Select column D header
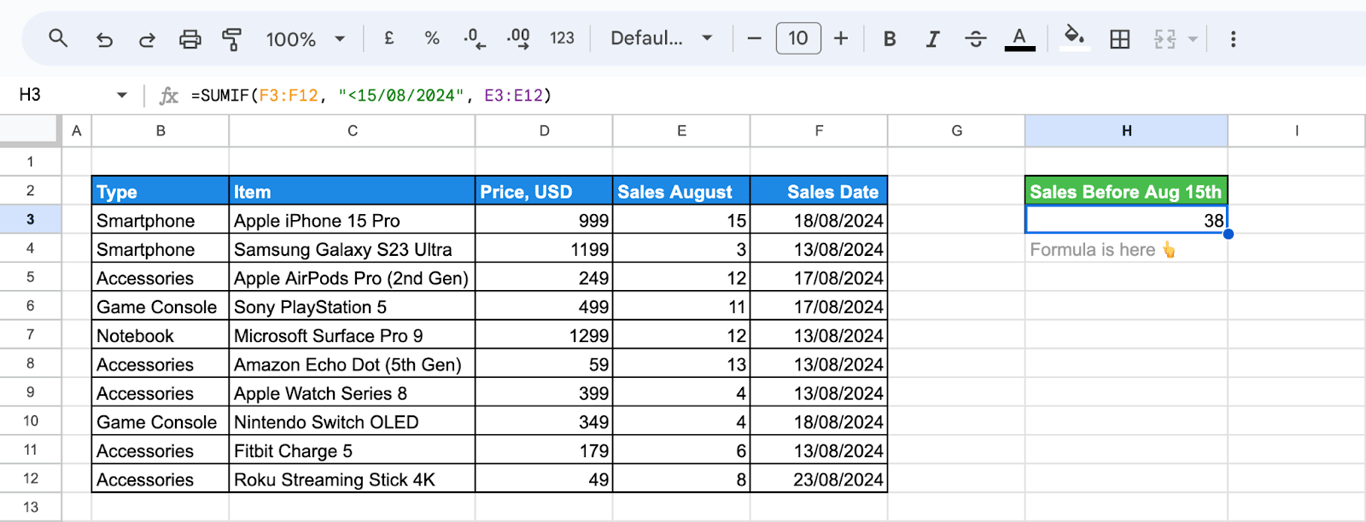1366x522 pixels. tap(544, 131)
